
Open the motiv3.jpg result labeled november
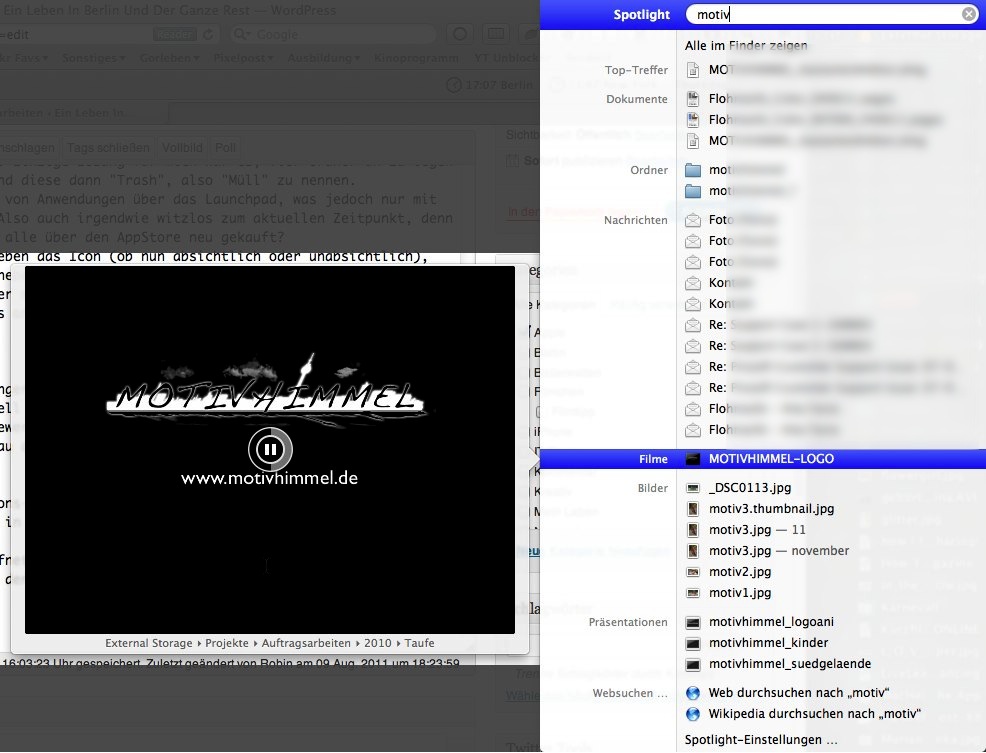pos(778,551)
